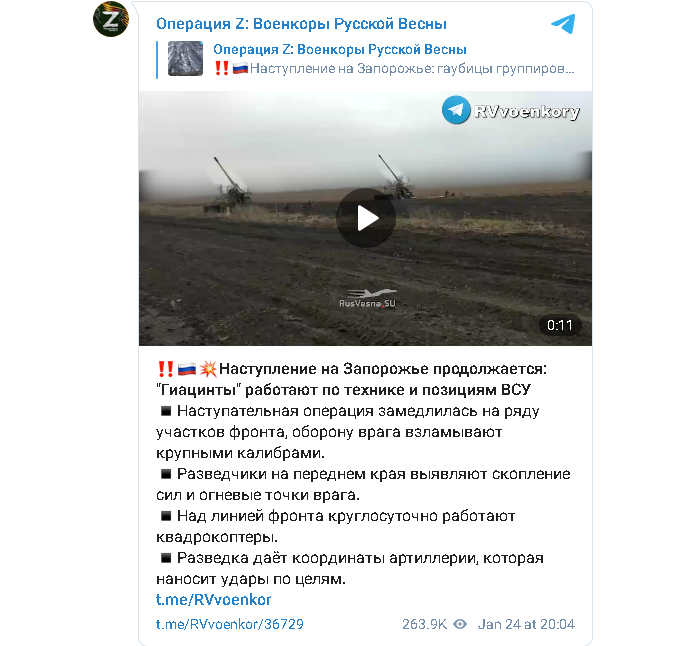Click the t.me/RVvoenkor link in post
Screen dimensions: 686x646
tap(214, 600)
